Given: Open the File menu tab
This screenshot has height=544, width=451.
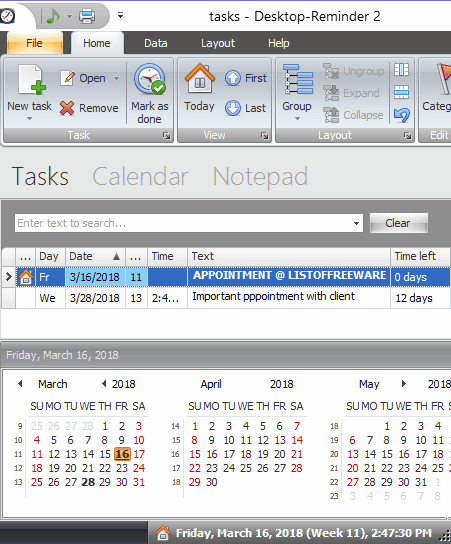Looking at the screenshot, I should (34, 43).
